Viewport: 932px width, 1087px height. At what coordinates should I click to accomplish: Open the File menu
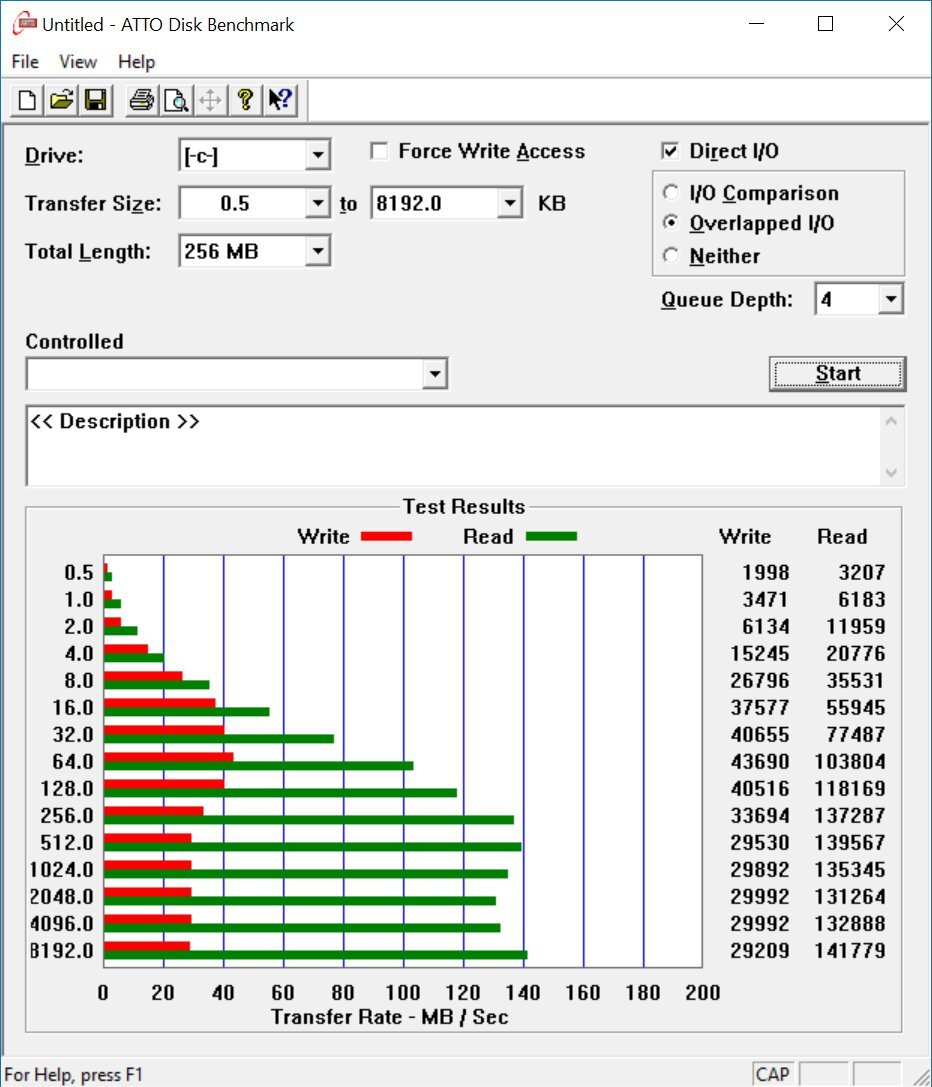pos(25,62)
